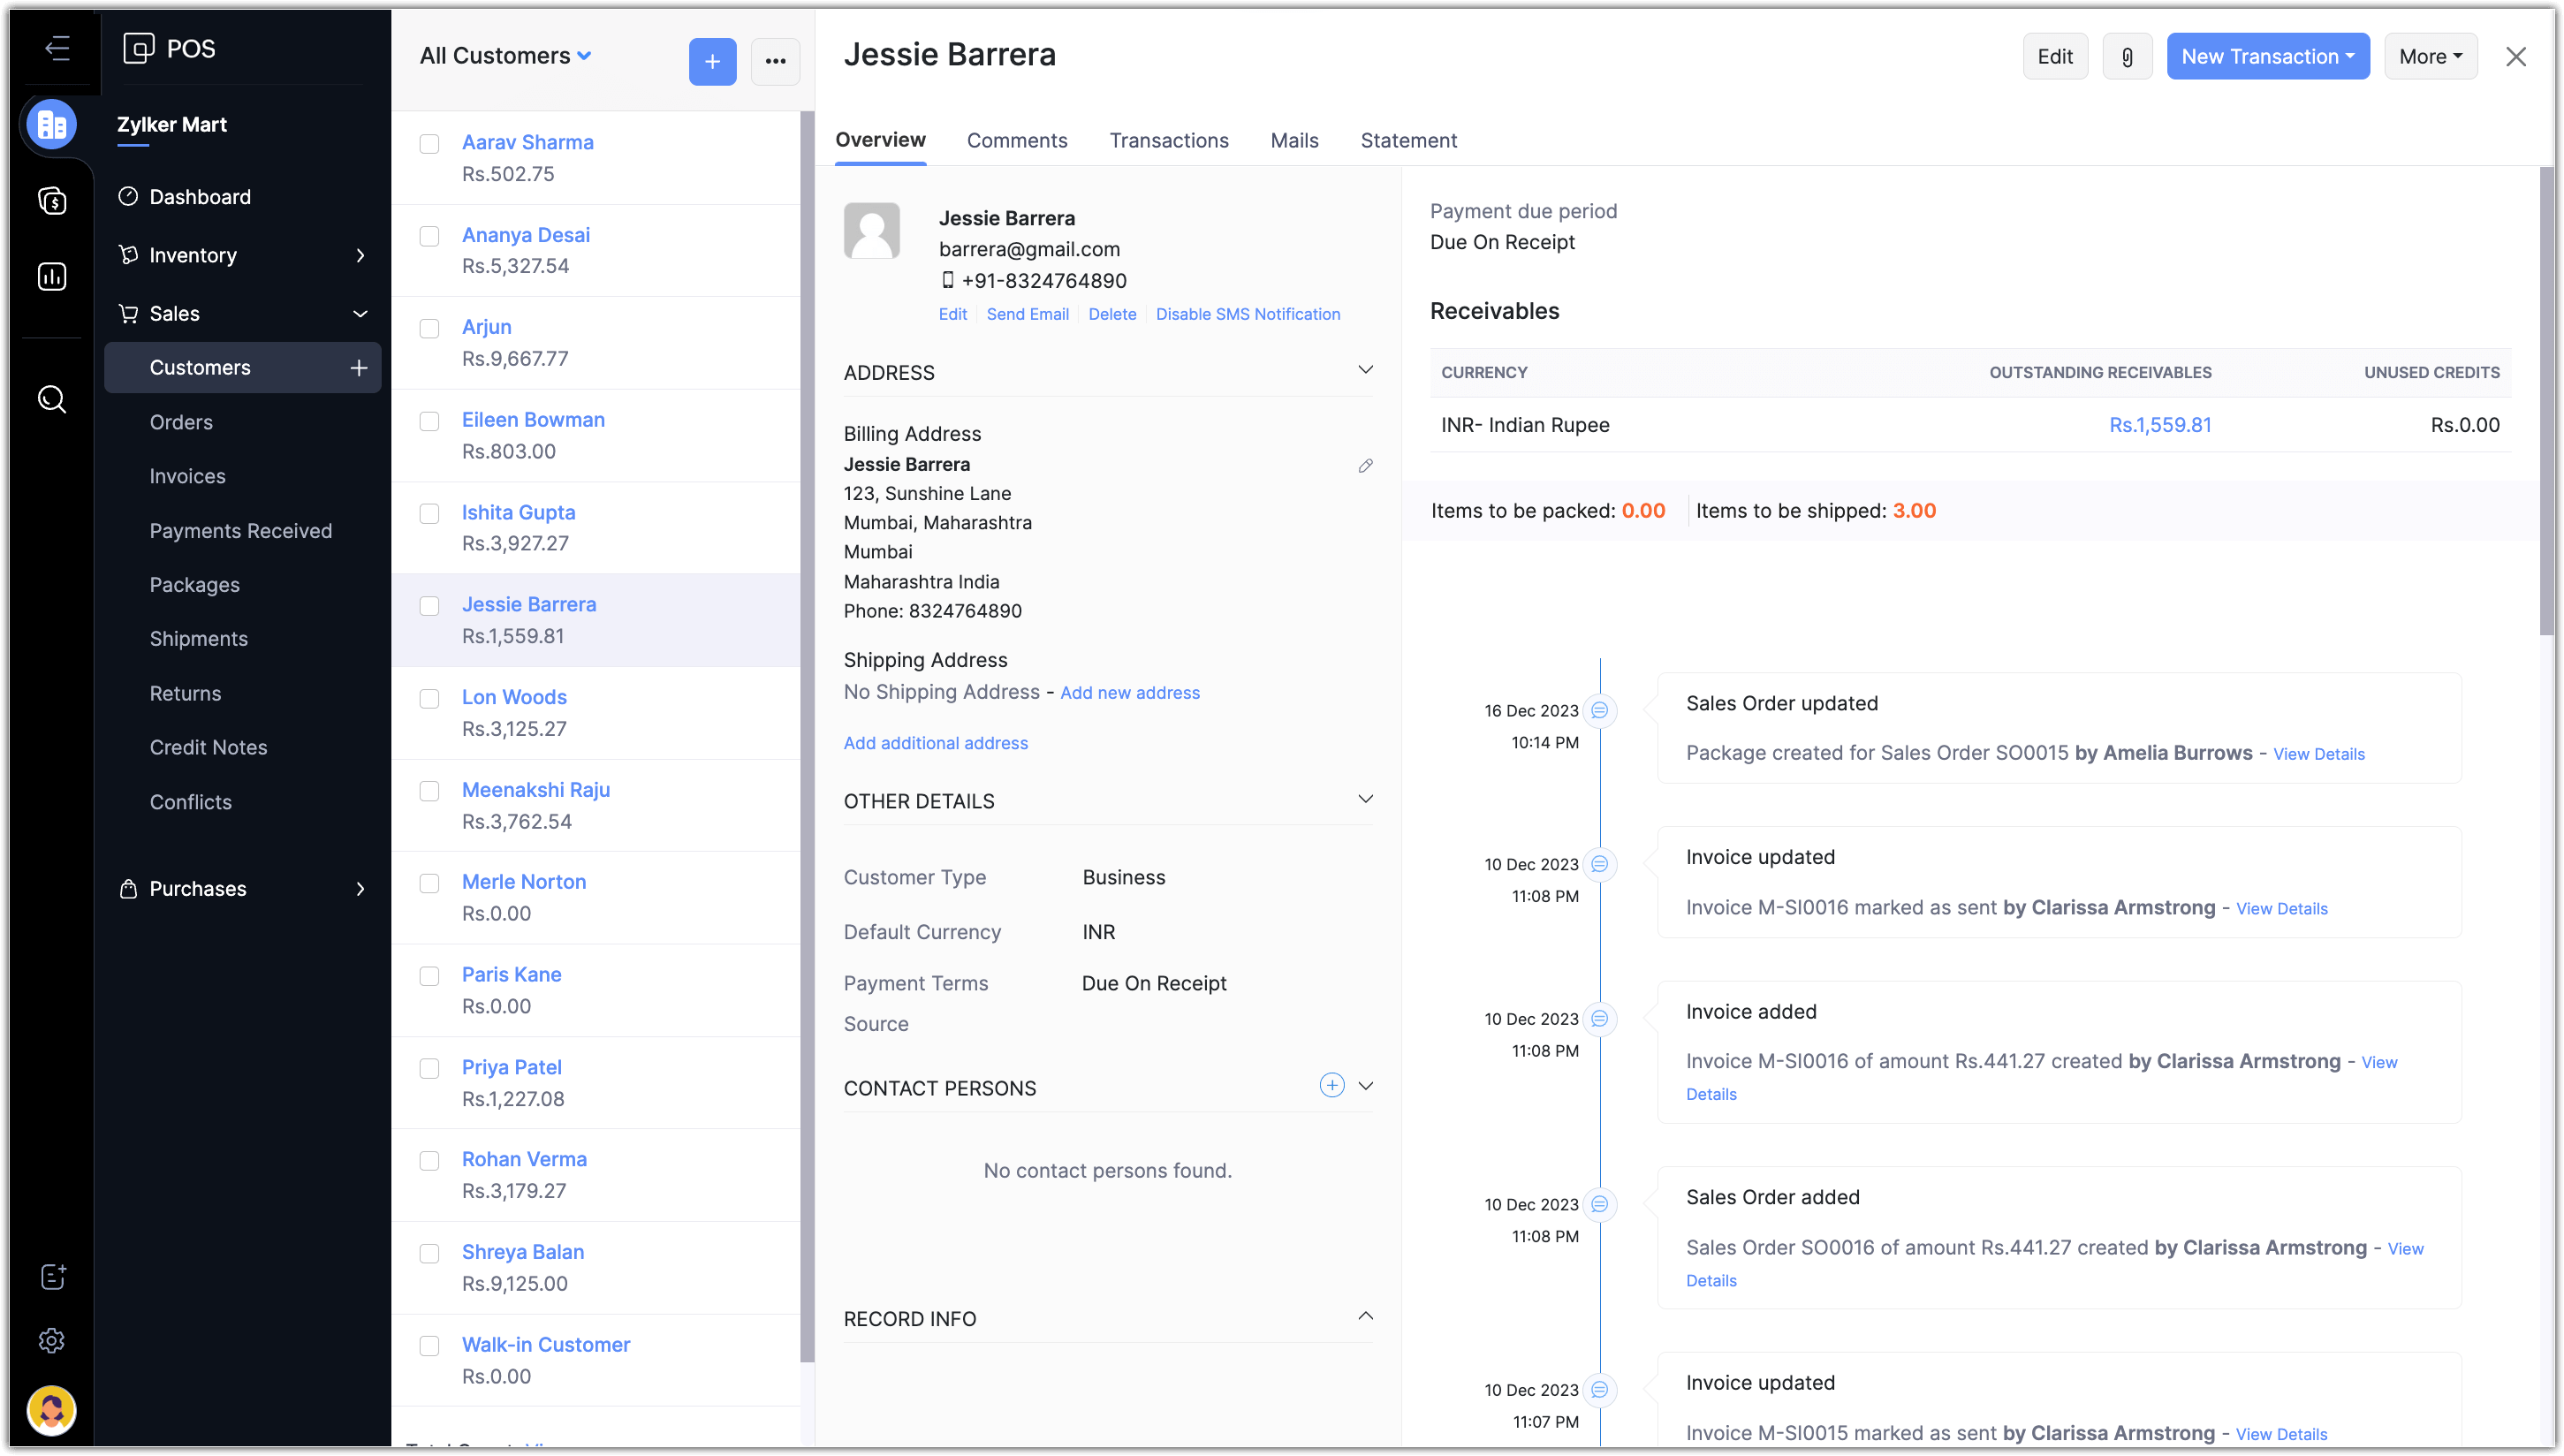Select the Eileen Bowman checkbox

[429, 421]
